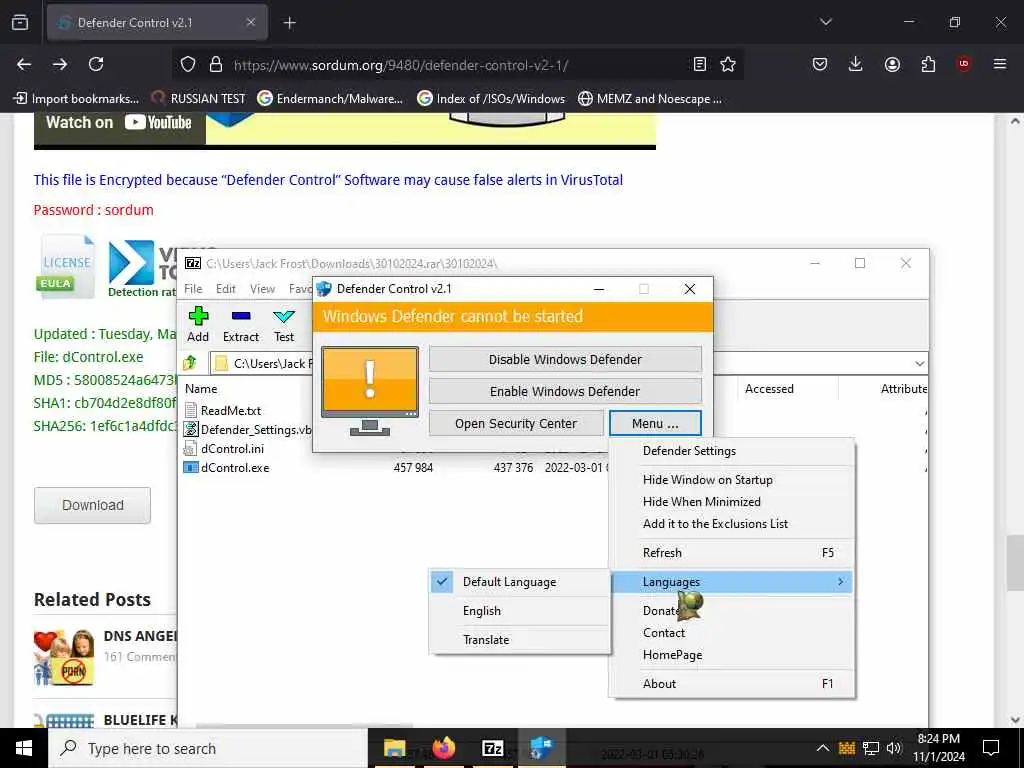Open the Firefox hamburger menu
The image size is (1024, 768).
tap(999, 64)
